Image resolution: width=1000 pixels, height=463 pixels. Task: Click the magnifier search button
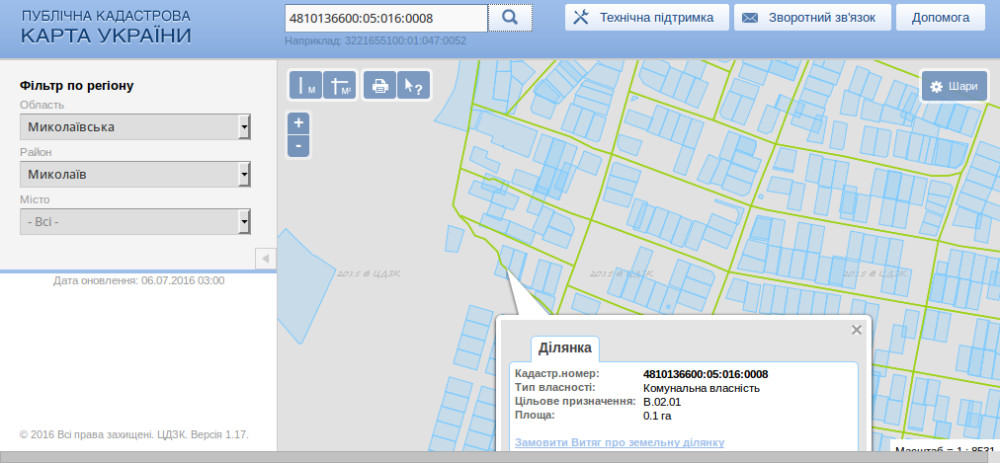510,18
